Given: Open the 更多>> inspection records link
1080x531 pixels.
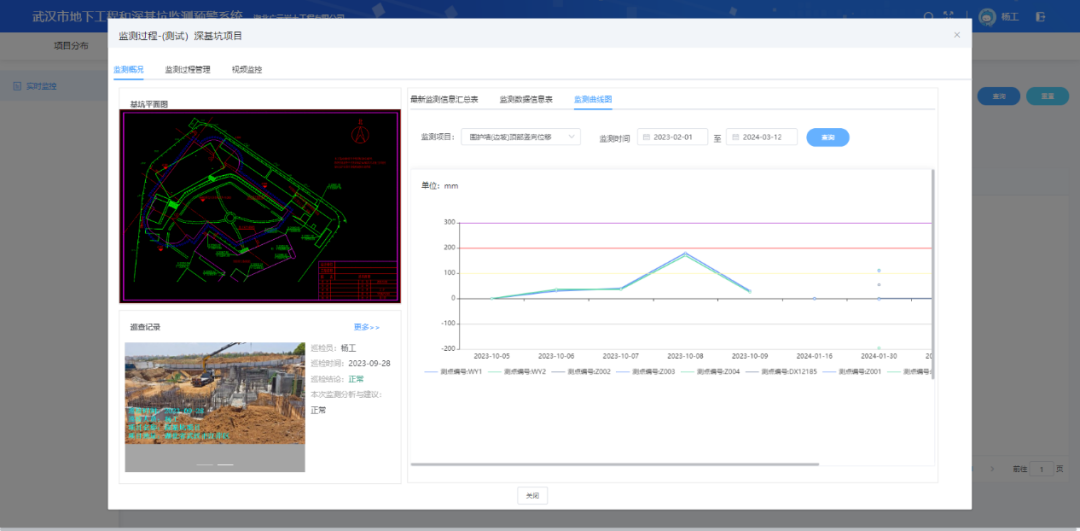Looking at the screenshot, I should pyautogui.click(x=367, y=327).
